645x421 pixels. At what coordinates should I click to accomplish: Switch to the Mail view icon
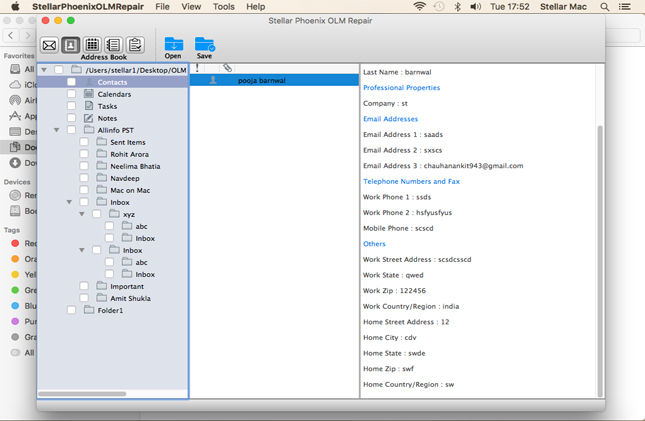tap(49, 45)
